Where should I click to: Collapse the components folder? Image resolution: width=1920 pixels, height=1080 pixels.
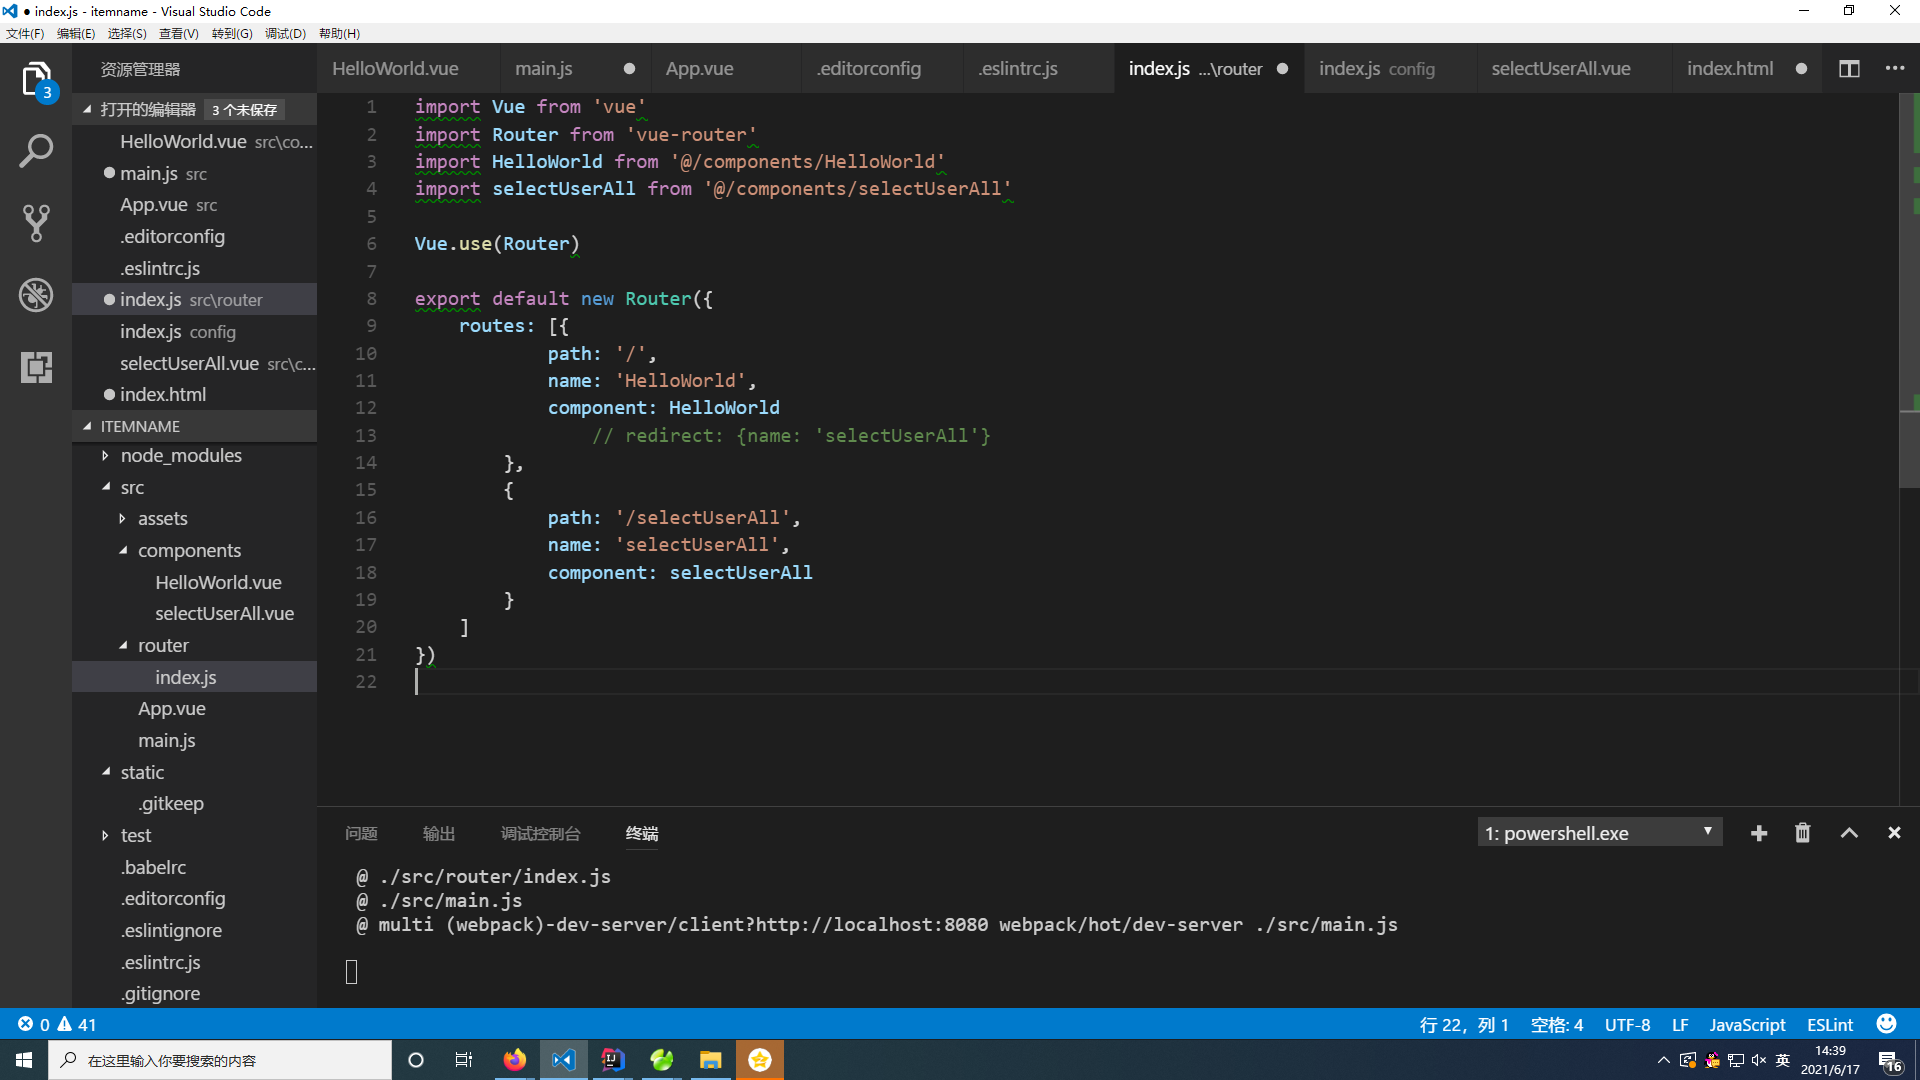pyautogui.click(x=188, y=551)
